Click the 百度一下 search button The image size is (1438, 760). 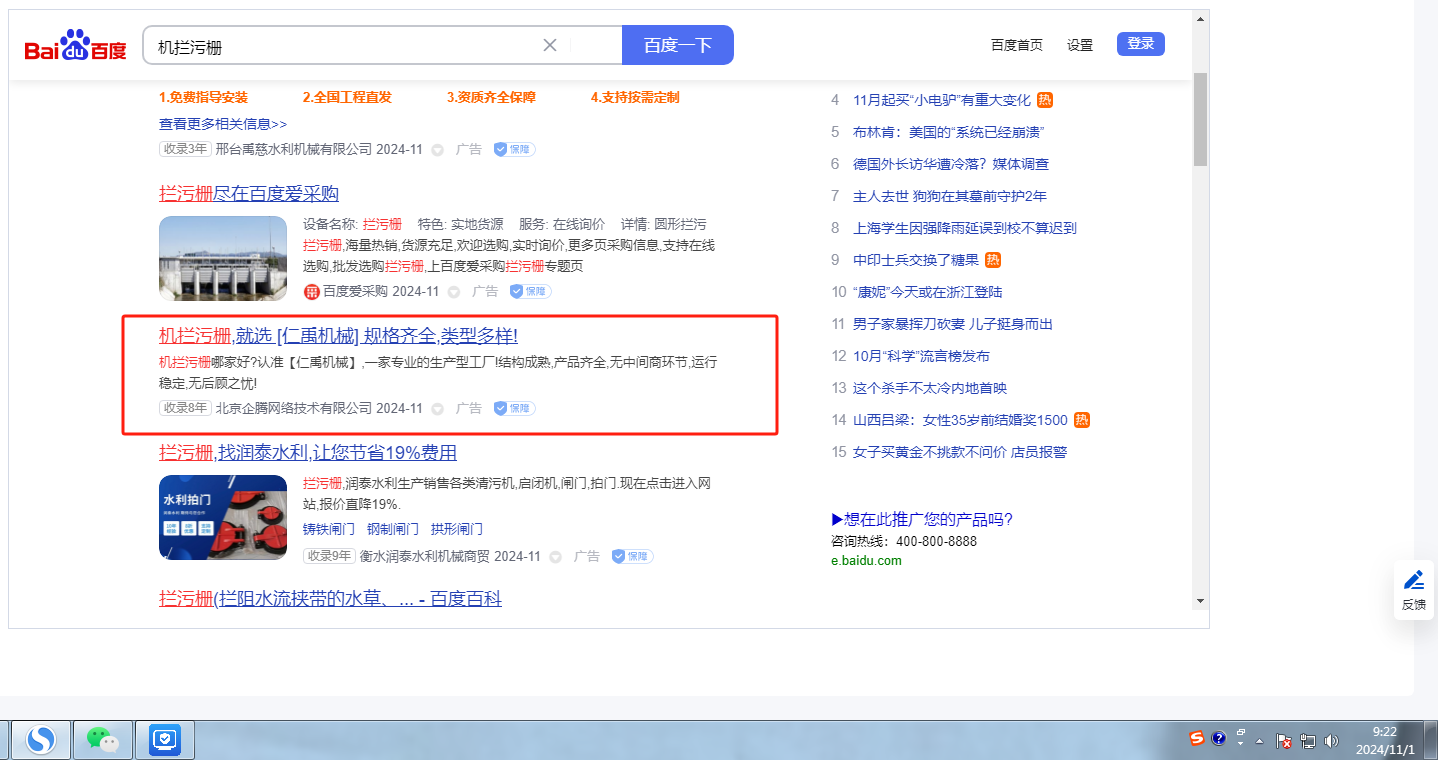coord(677,45)
